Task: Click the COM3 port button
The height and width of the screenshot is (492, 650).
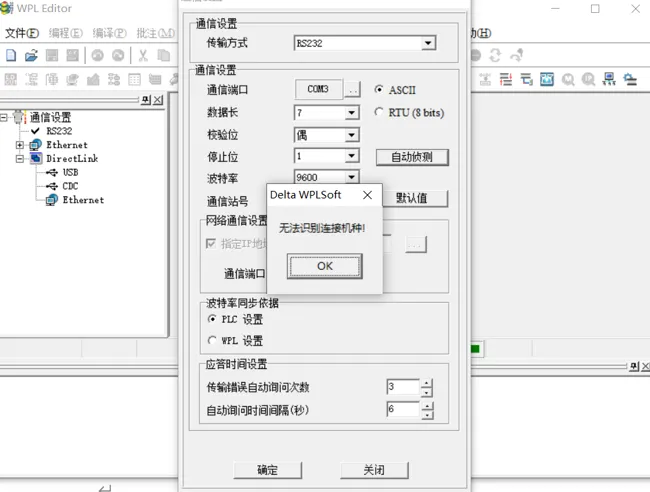Action: point(318,89)
